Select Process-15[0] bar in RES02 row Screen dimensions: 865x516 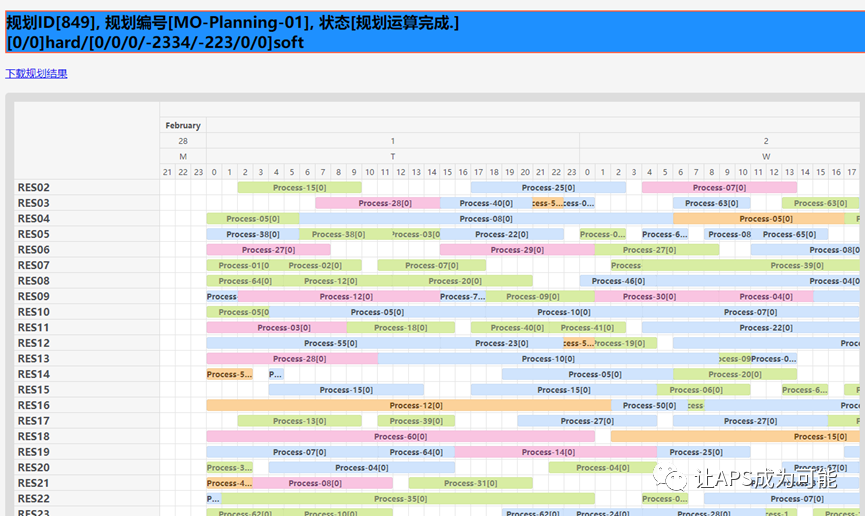tap(300, 188)
